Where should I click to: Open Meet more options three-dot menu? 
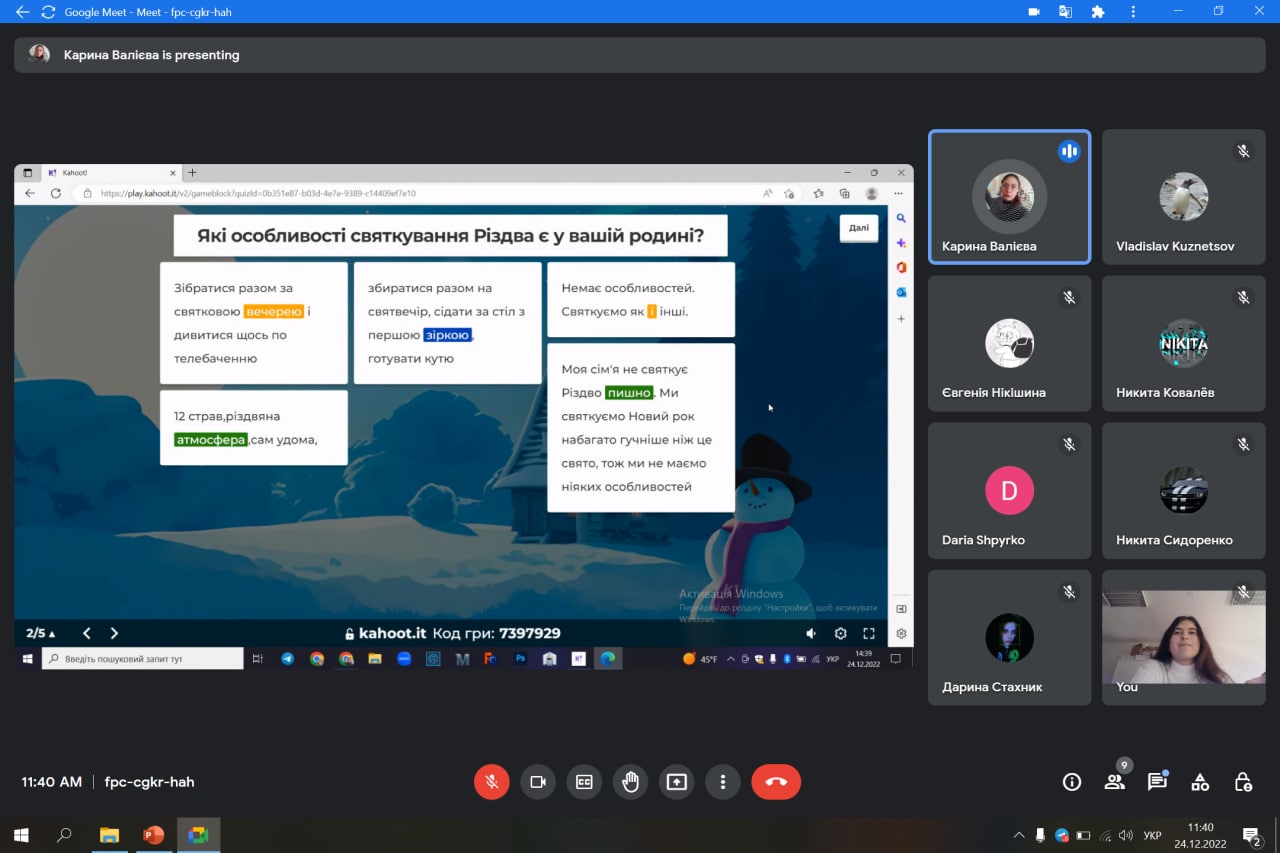click(723, 782)
